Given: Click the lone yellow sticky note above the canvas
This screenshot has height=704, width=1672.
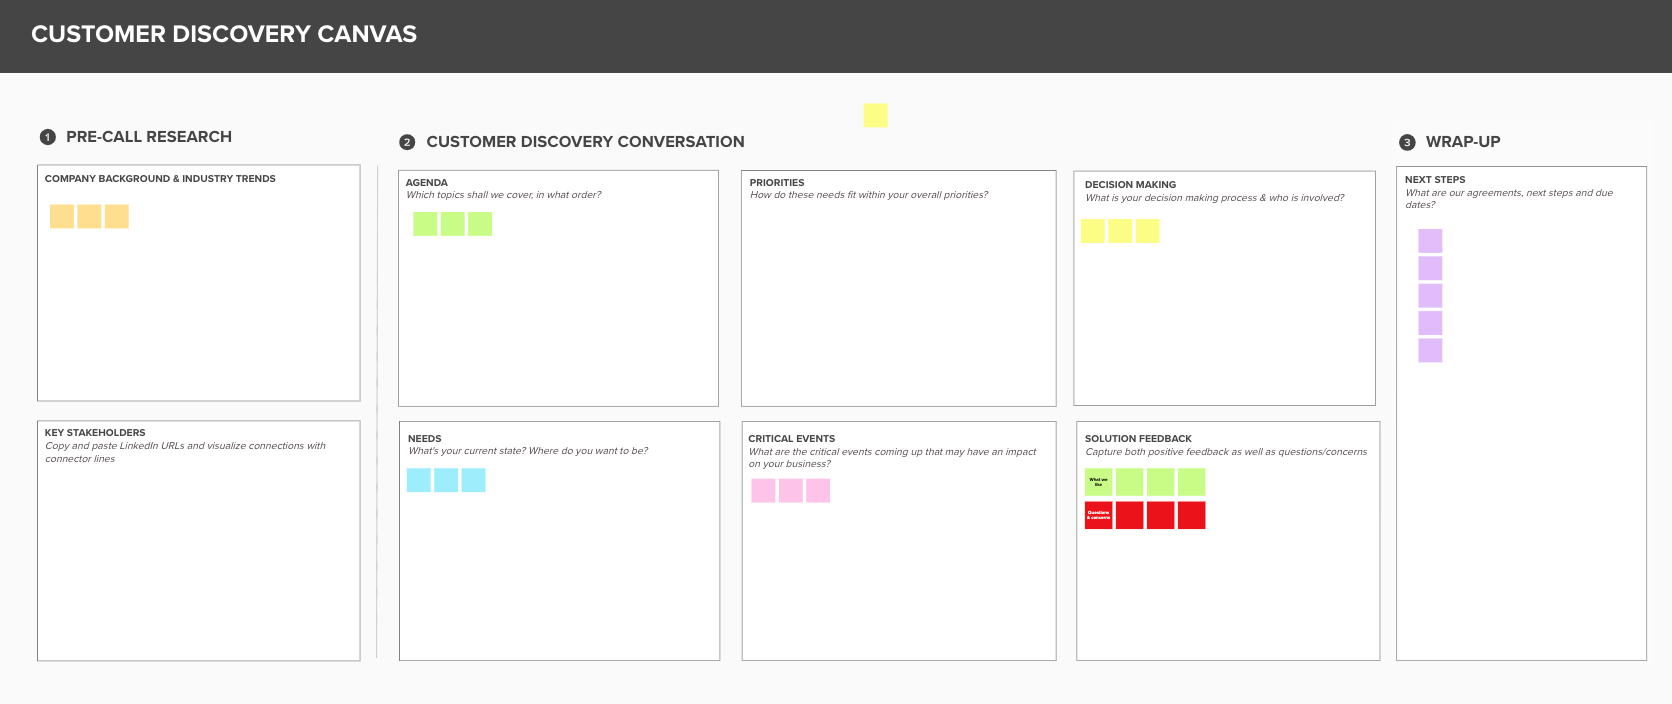Looking at the screenshot, I should click(875, 115).
